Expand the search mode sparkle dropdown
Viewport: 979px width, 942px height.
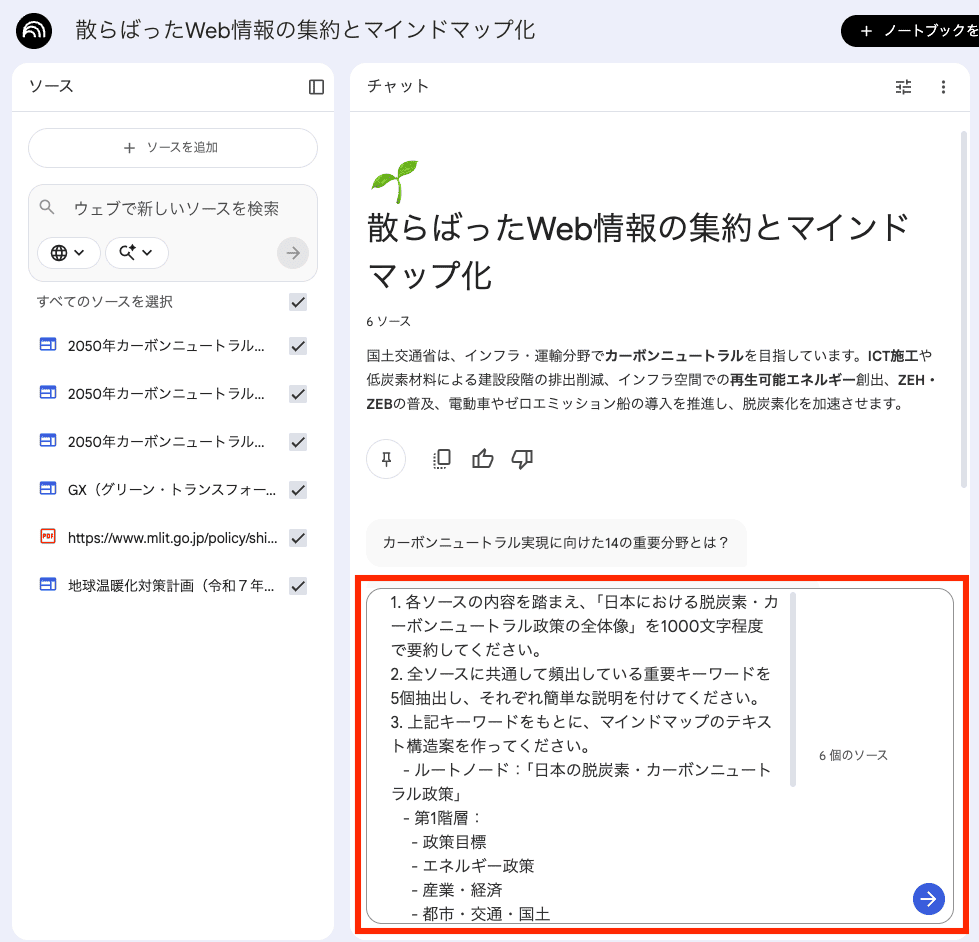[136, 253]
